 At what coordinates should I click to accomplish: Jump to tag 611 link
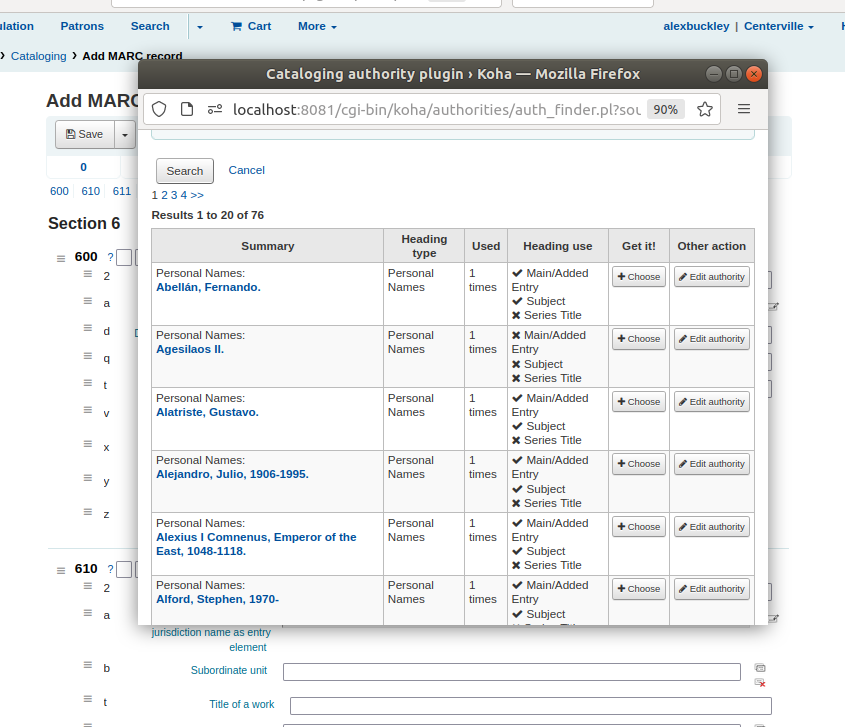122,191
